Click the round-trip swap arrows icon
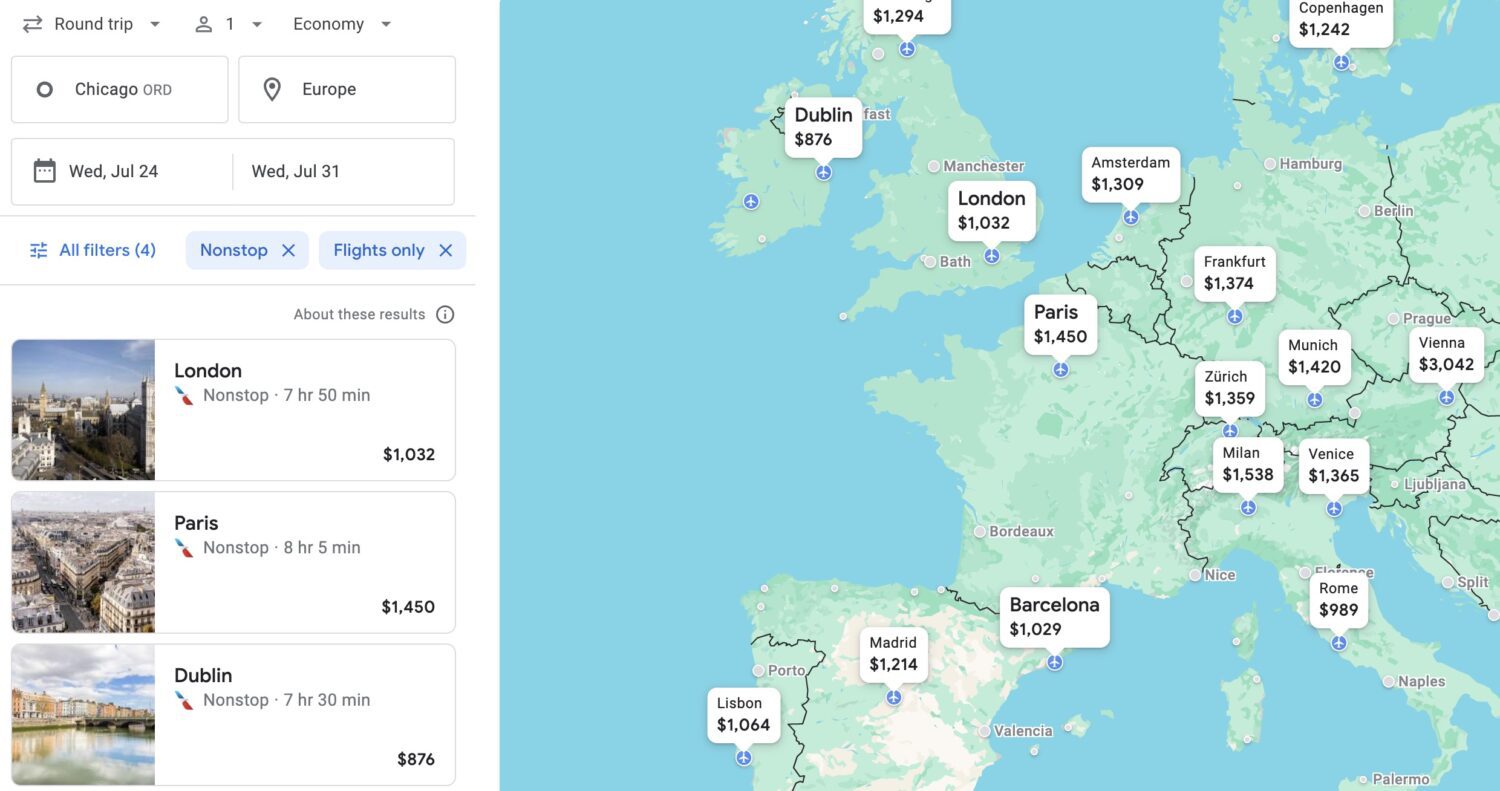Image resolution: width=1500 pixels, height=791 pixels. click(33, 23)
